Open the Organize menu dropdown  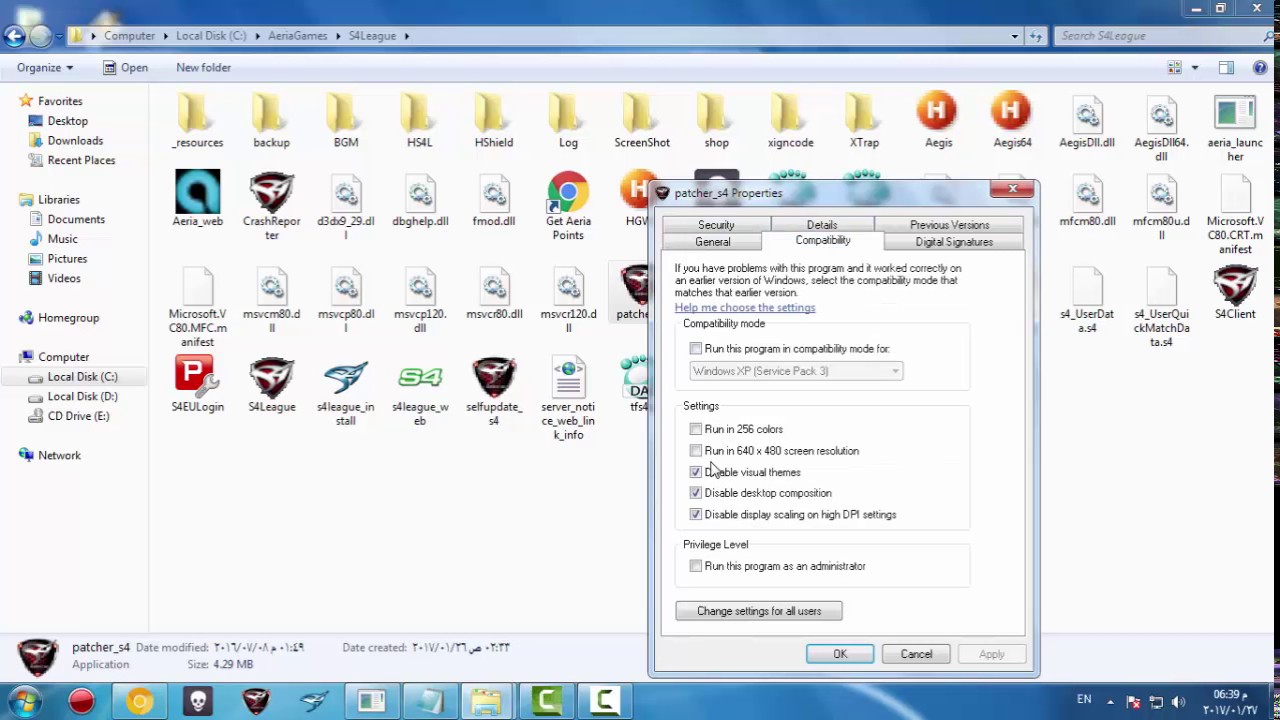click(x=45, y=67)
